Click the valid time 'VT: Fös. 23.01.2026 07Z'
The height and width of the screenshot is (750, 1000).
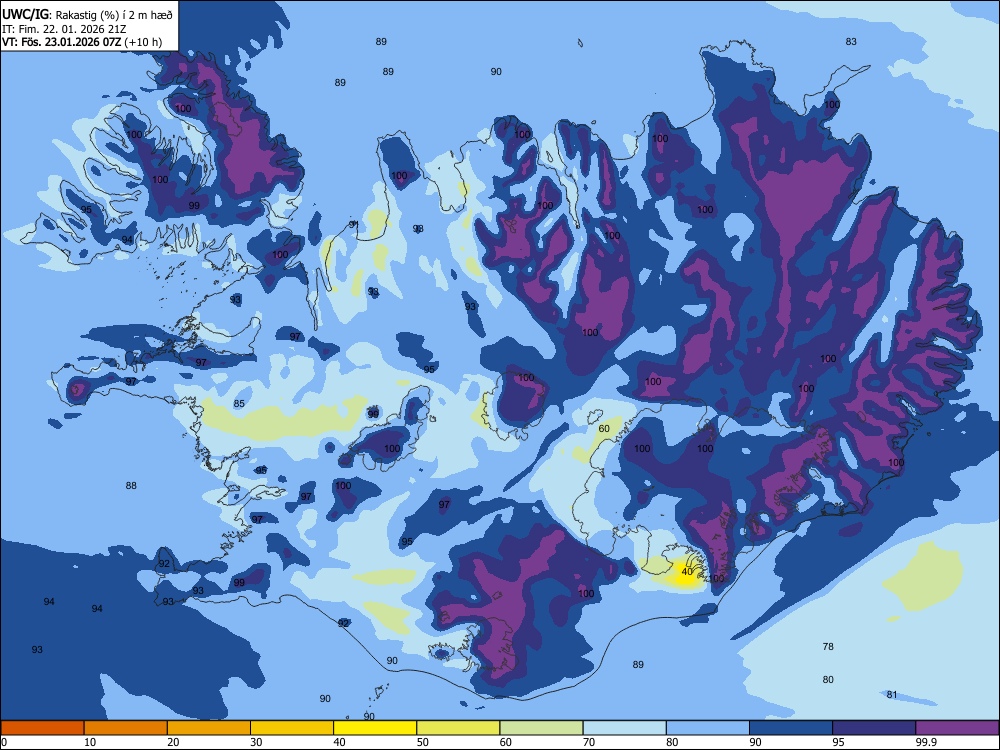point(62,42)
